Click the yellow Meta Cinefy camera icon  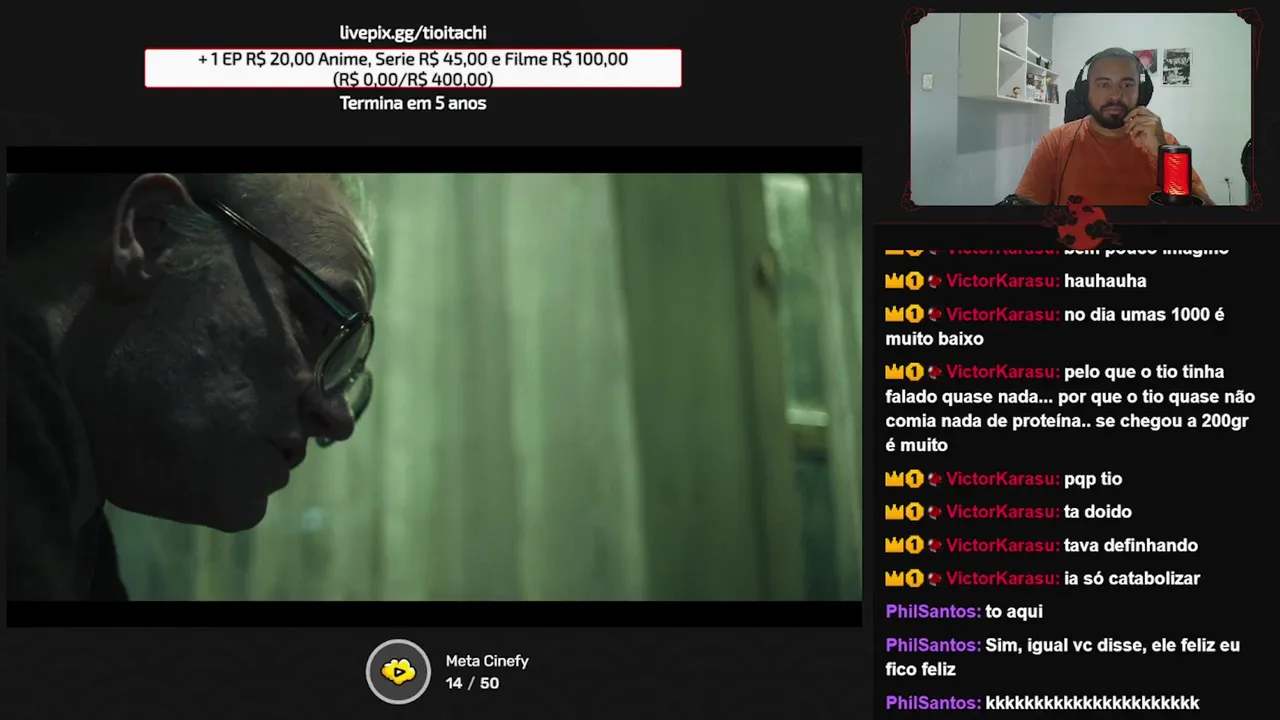coord(398,671)
